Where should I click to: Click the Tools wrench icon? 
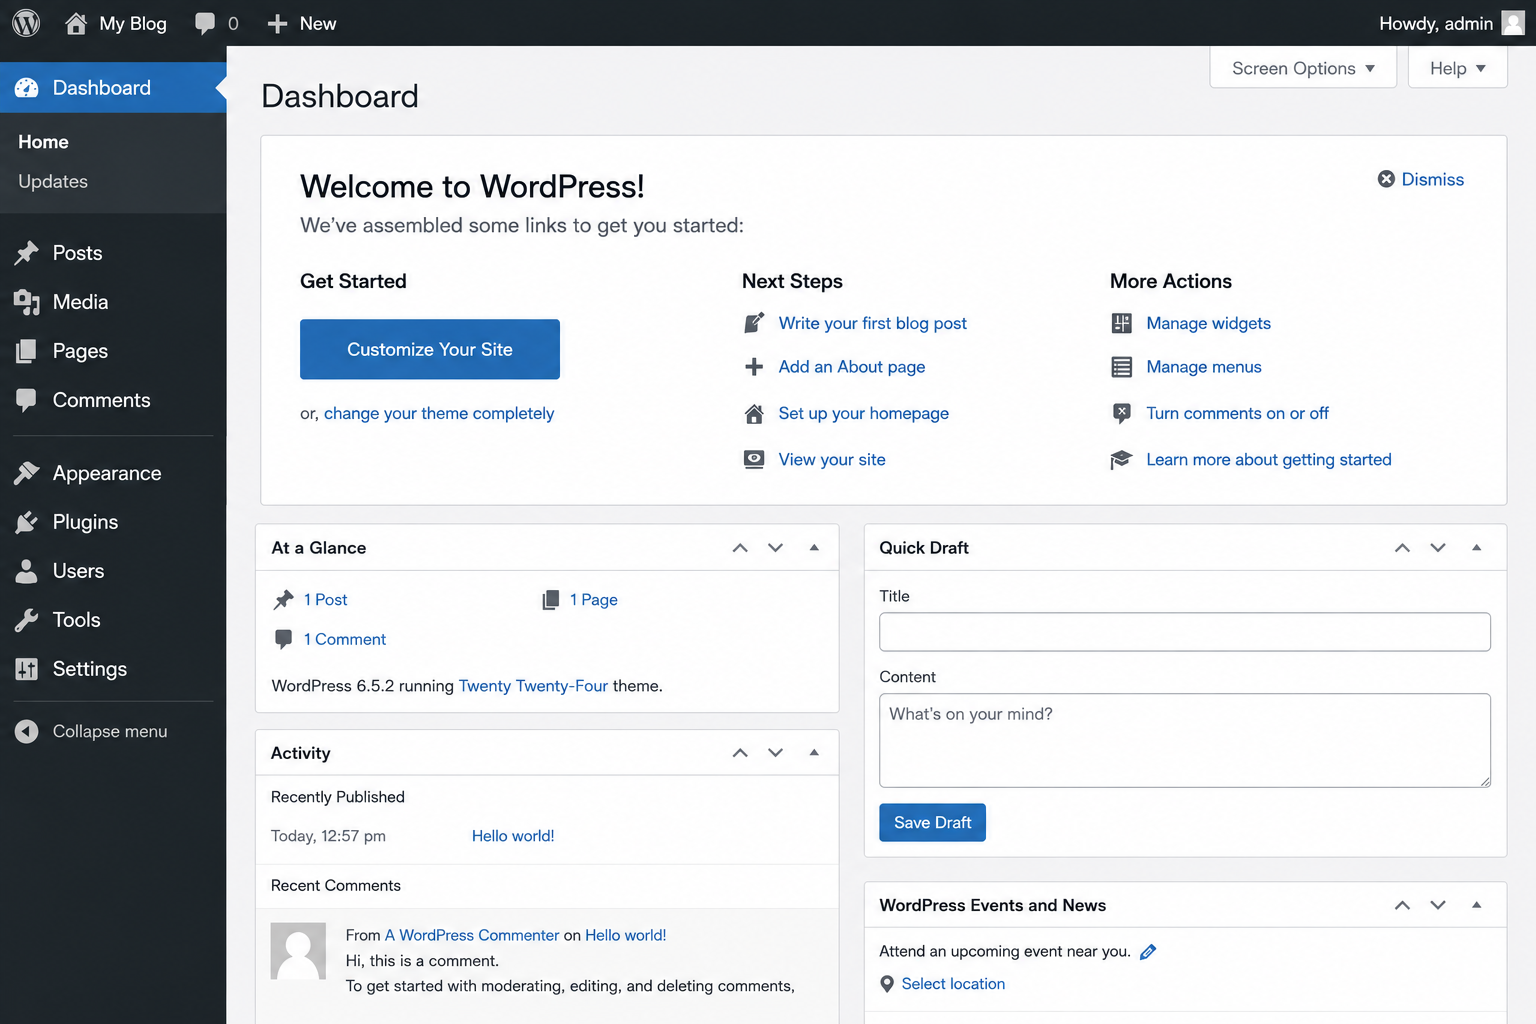[x=27, y=620]
